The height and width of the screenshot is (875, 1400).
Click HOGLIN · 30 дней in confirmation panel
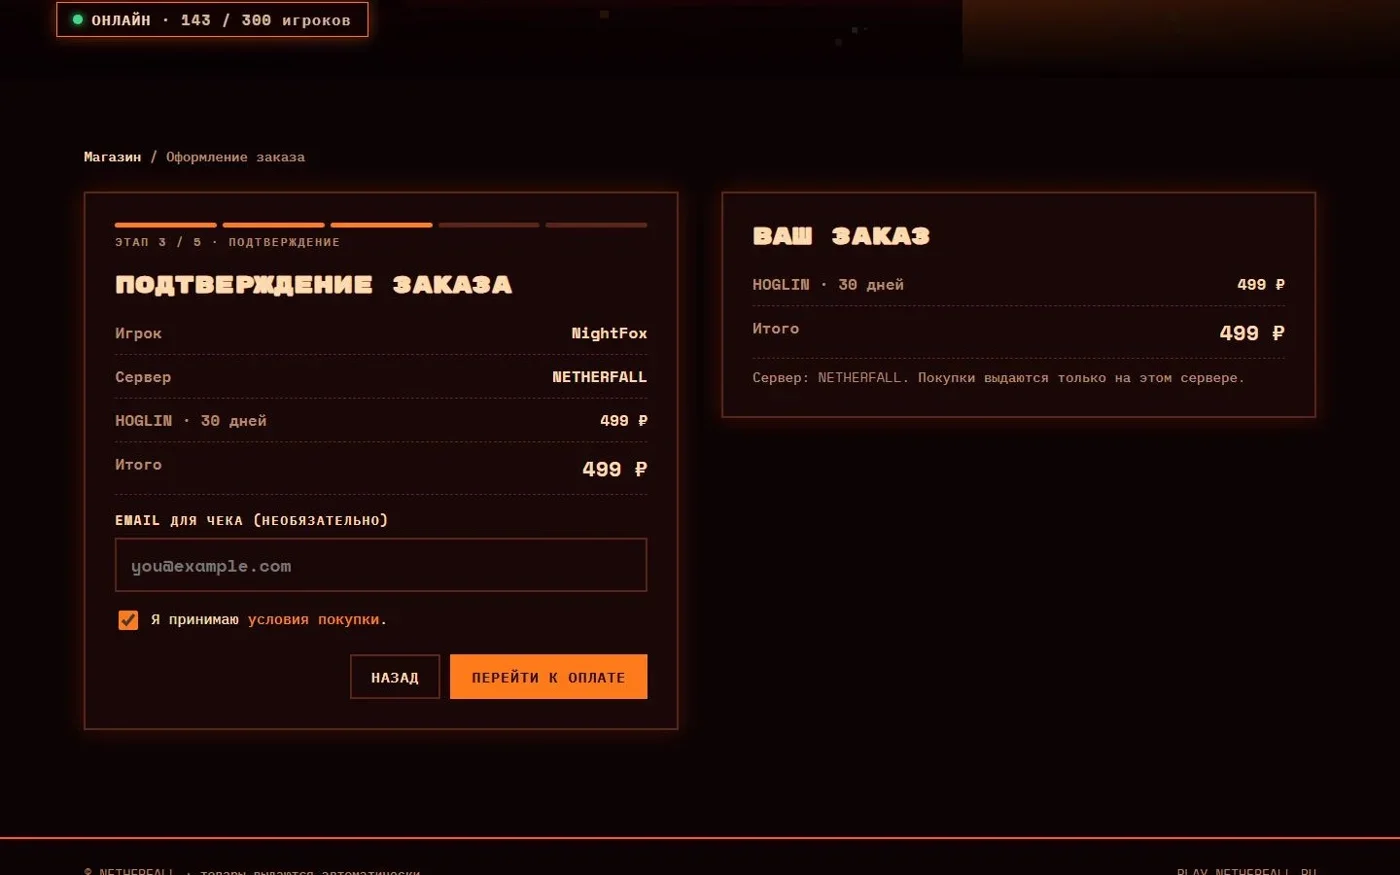pos(191,421)
